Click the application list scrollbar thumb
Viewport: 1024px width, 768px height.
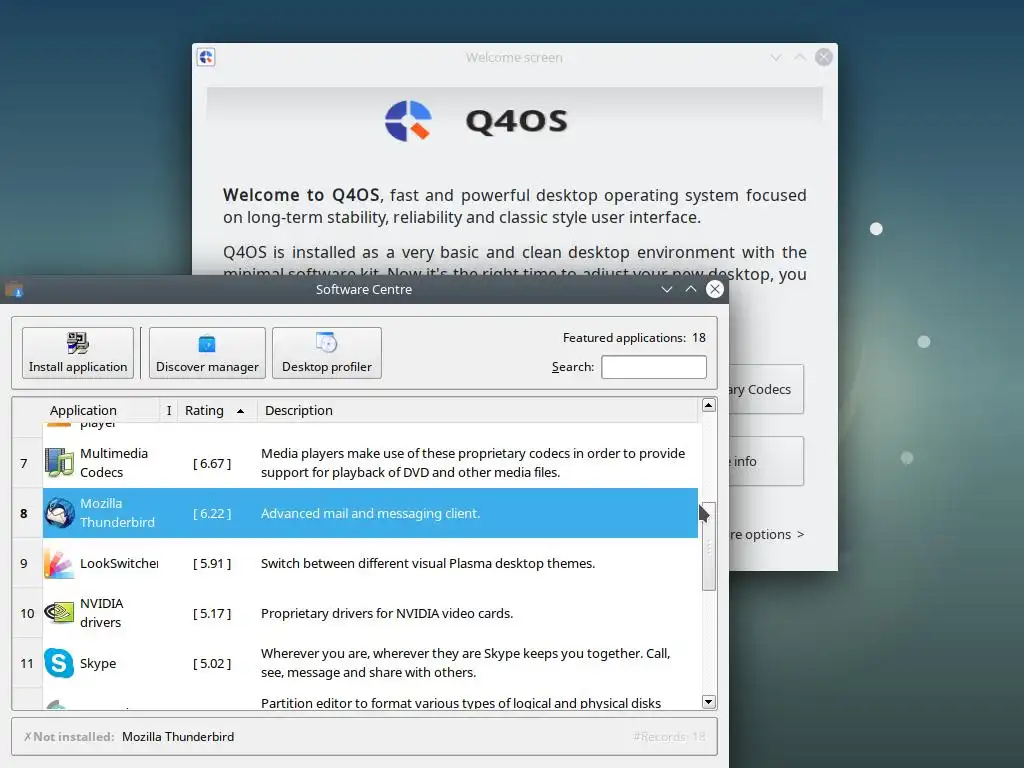pos(709,546)
